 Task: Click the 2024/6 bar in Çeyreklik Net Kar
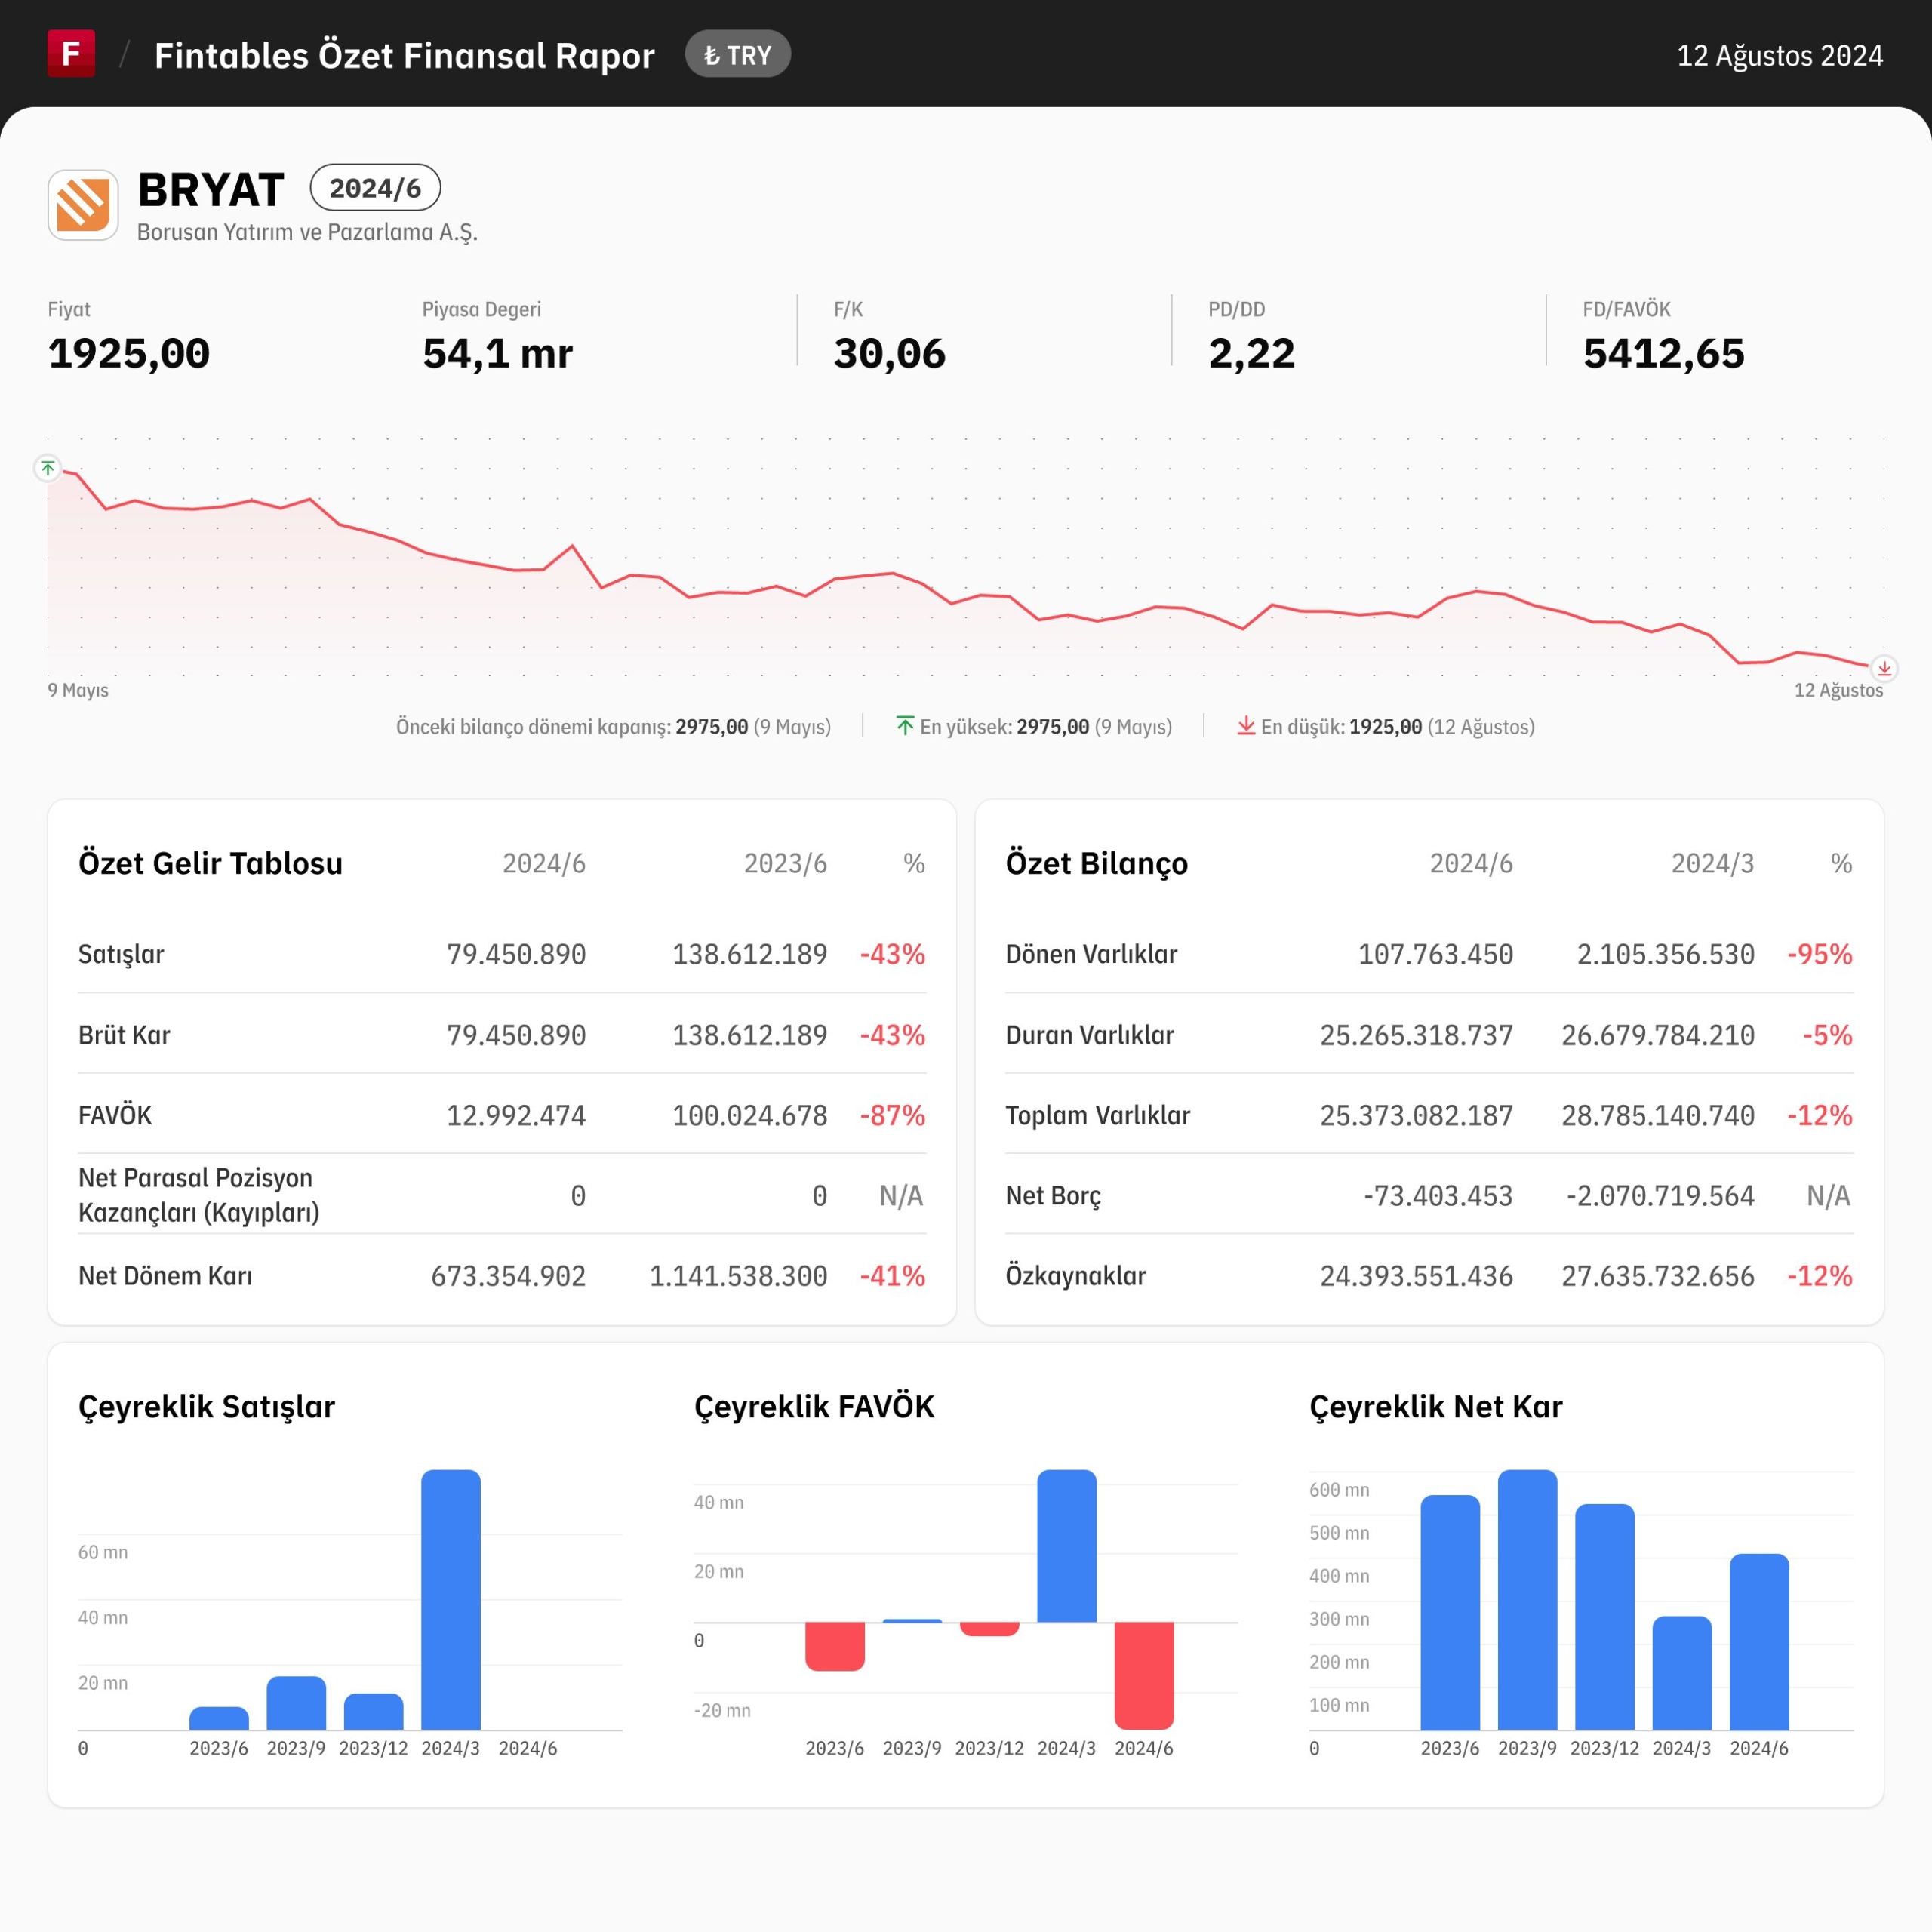[1759, 1642]
